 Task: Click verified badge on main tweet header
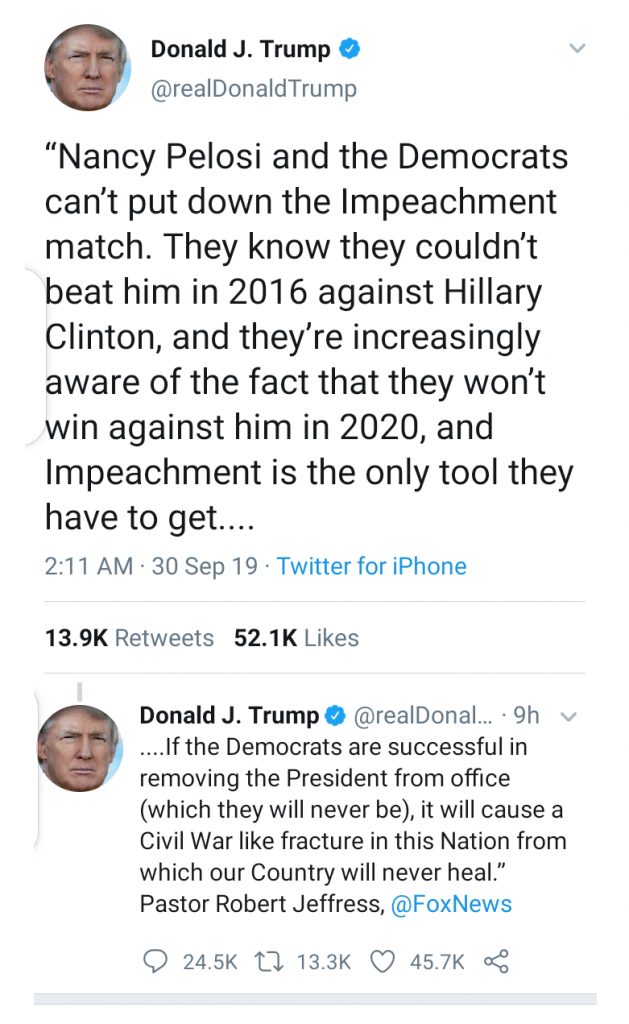tap(351, 49)
